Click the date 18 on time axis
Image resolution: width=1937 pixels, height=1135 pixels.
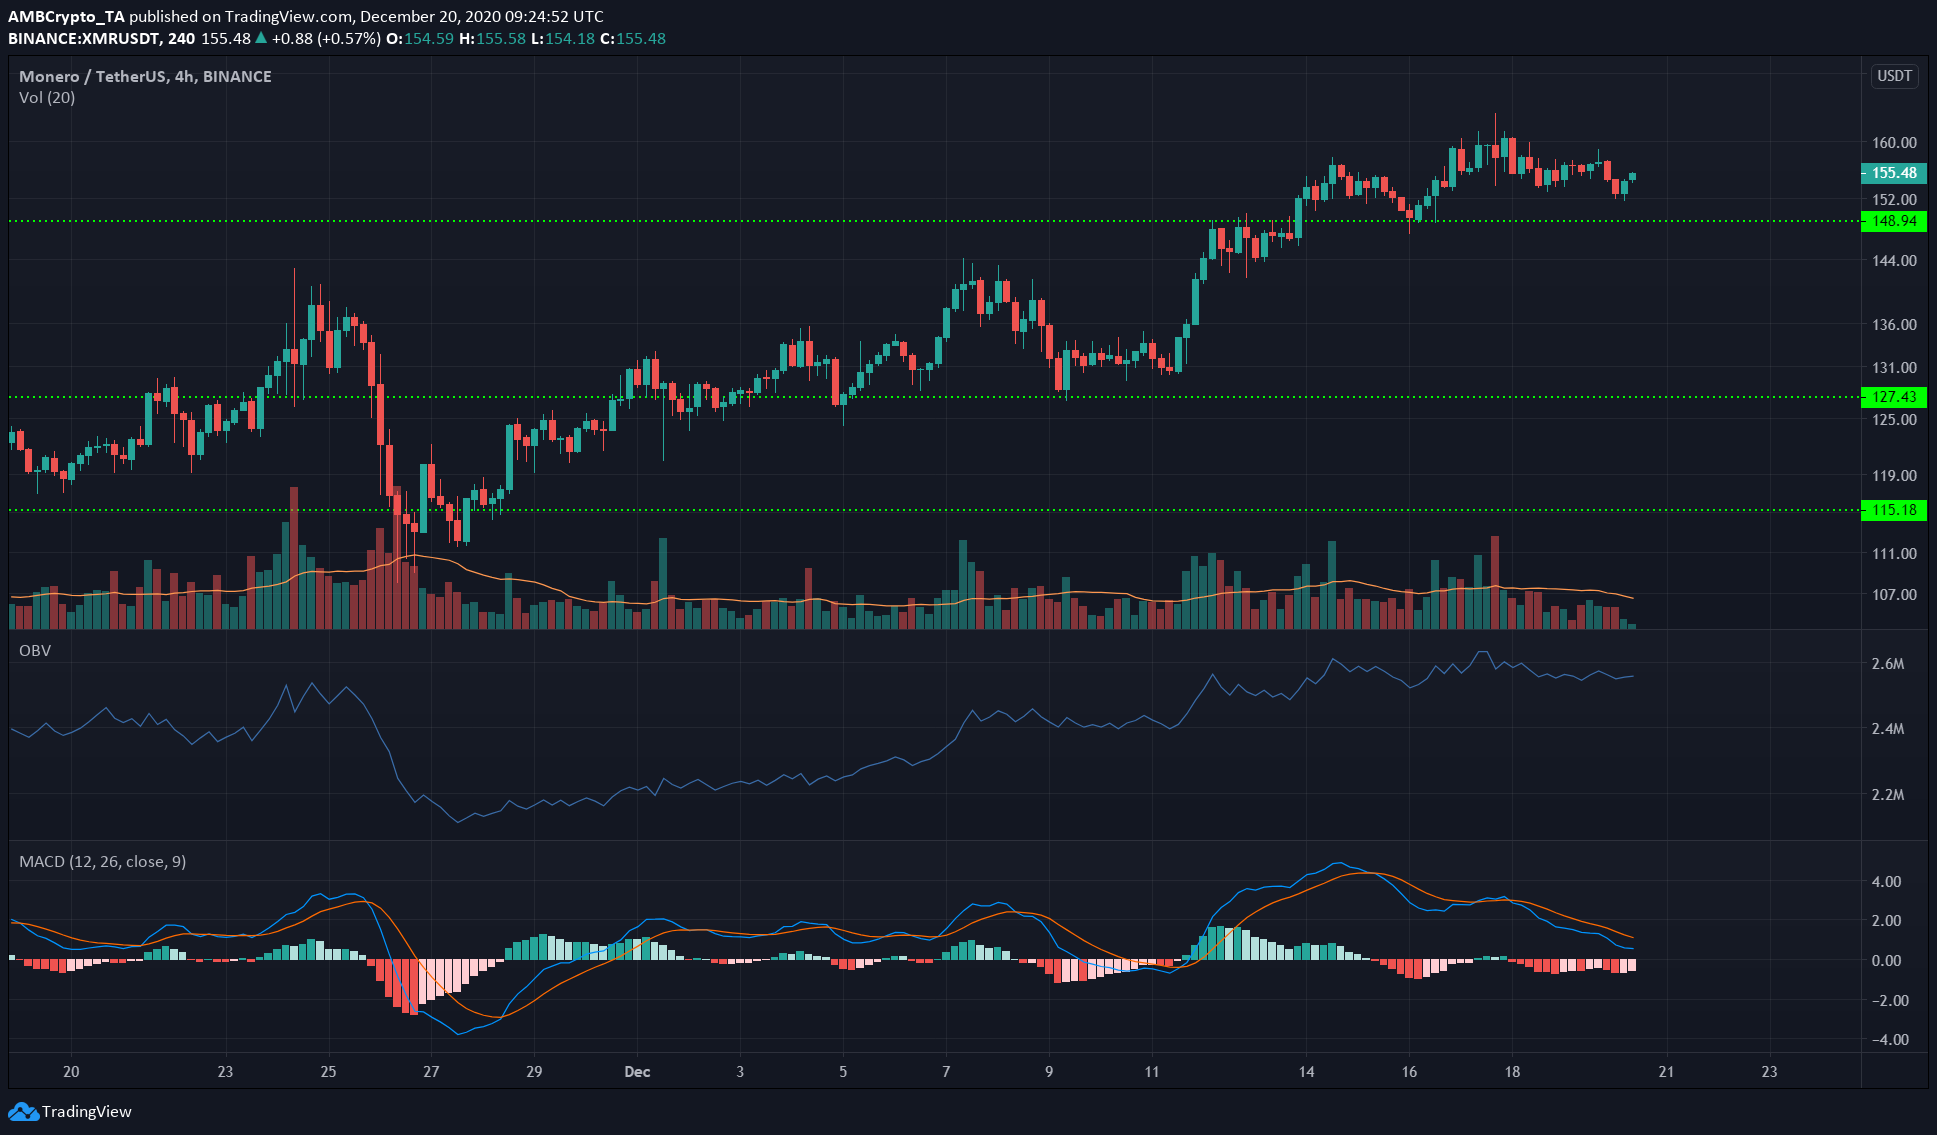pos(1513,1072)
